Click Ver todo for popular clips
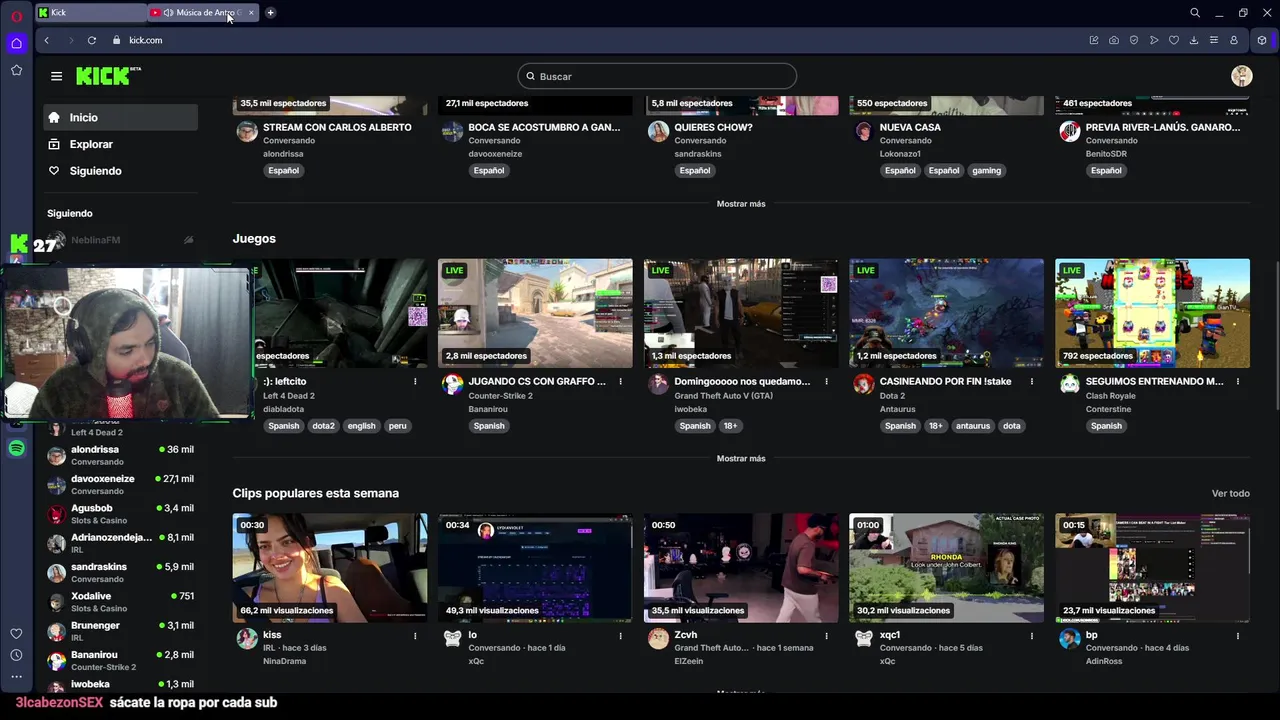 1231,493
